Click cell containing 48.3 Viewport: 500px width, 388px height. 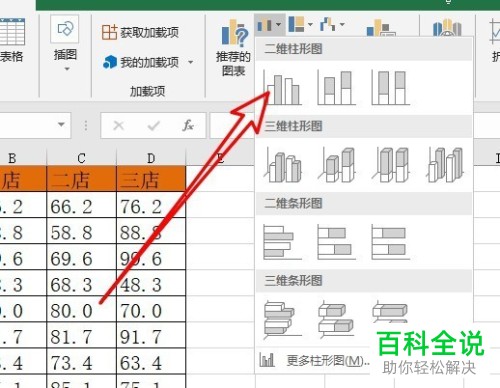click(x=151, y=283)
